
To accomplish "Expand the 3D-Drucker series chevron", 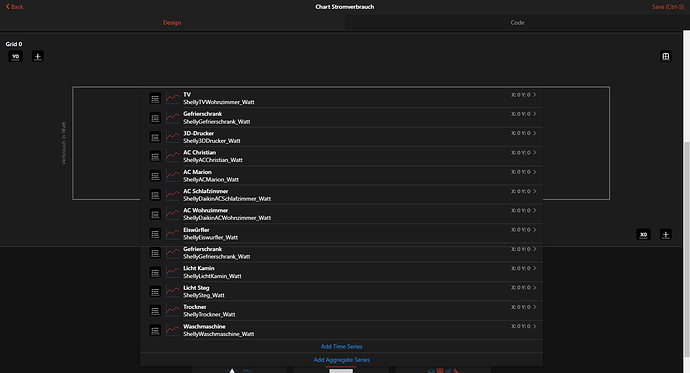I will 535,133.
